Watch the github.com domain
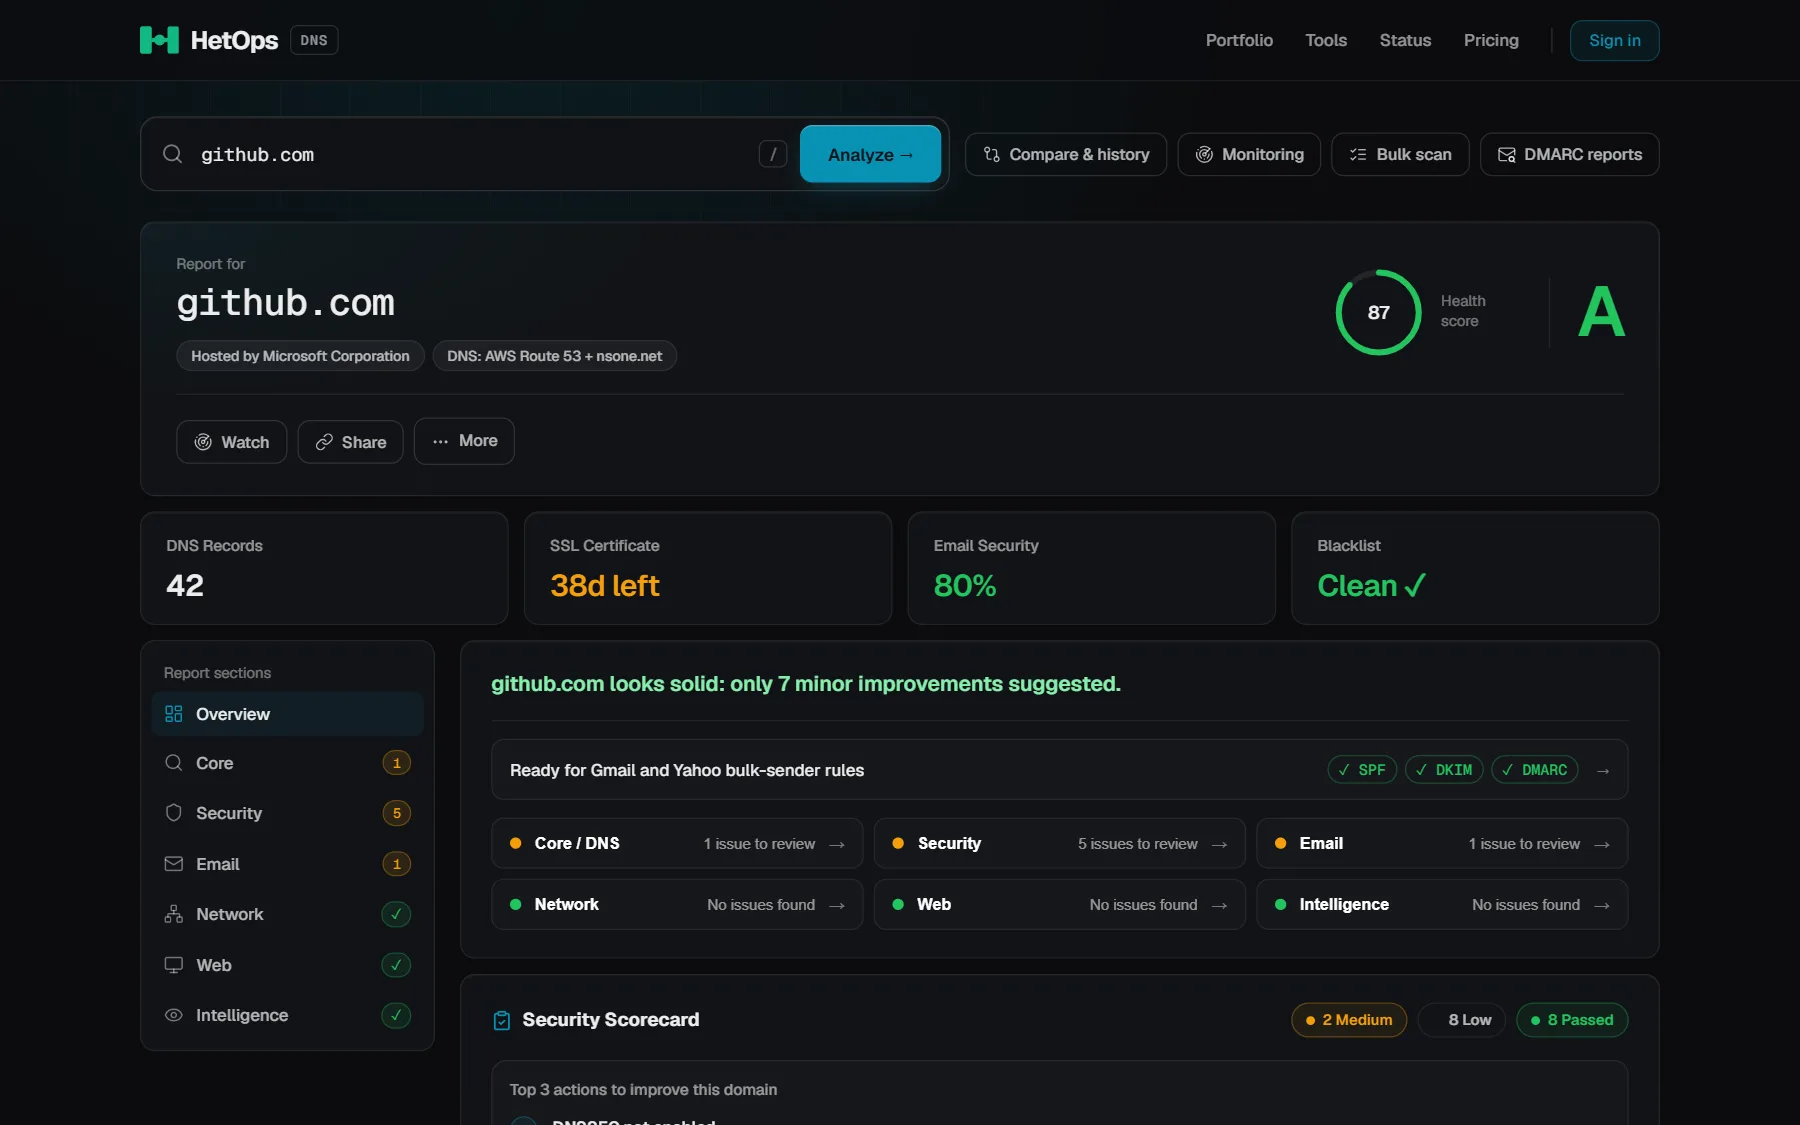The height and width of the screenshot is (1125, 1800). [x=232, y=442]
